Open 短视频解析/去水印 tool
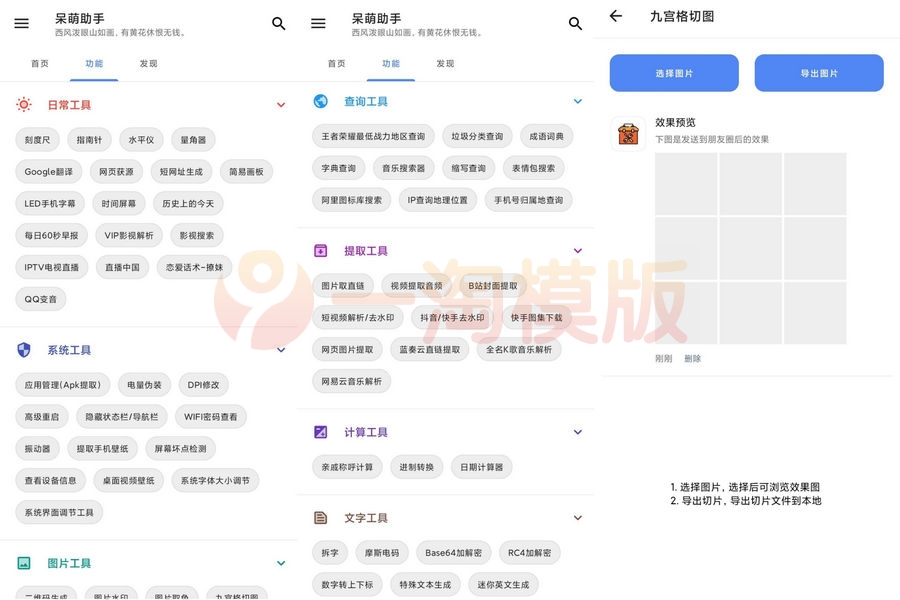The height and width of the screenshot is (600, 900). (x=358, y=318)
